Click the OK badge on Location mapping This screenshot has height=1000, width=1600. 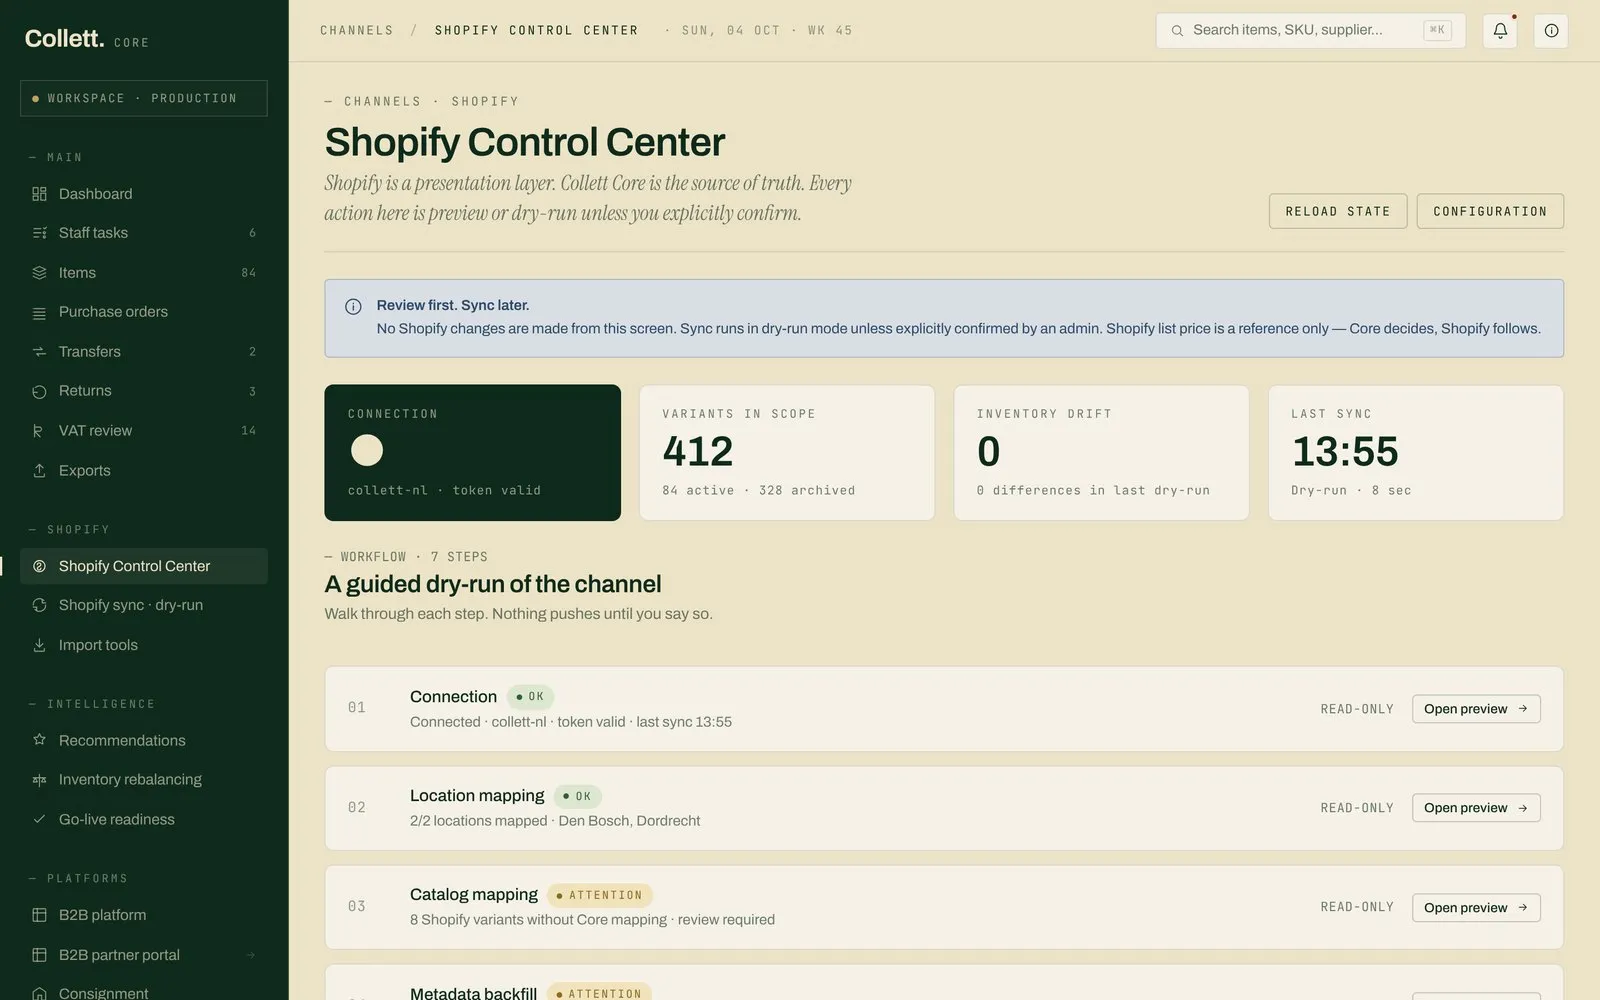click(x=577, y=796)
